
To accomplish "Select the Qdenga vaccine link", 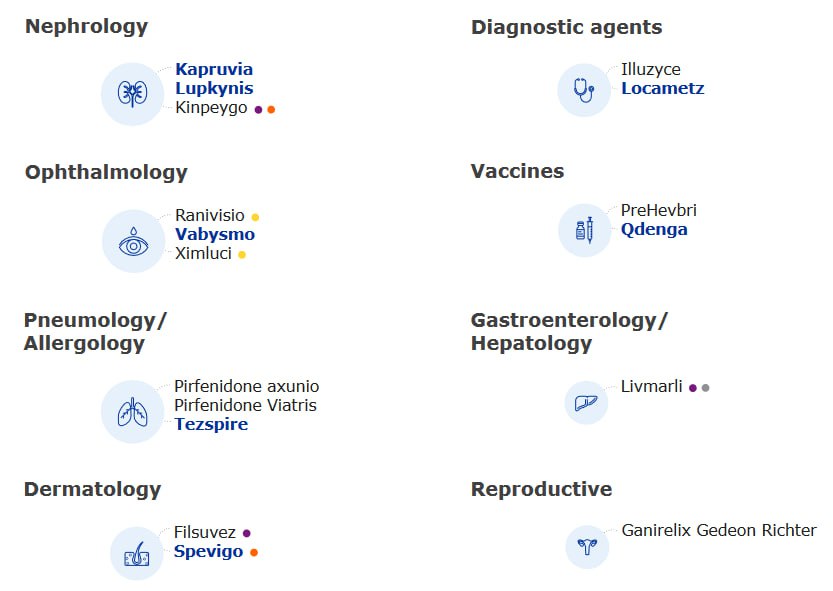I will pyautogui.click(x=654, y=229).
